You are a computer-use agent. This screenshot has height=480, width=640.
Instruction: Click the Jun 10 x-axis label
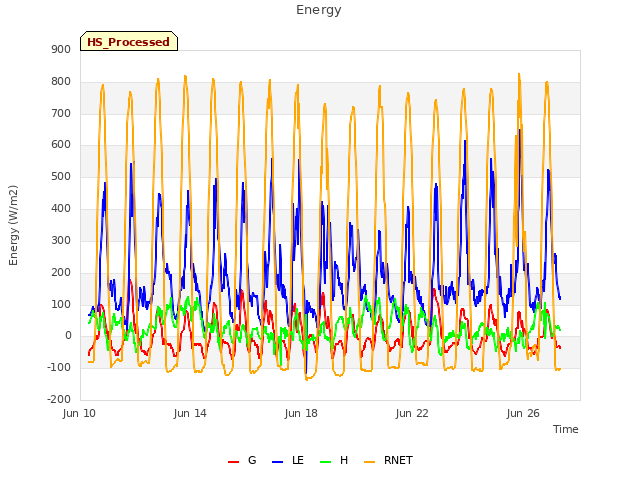[79, 413]
